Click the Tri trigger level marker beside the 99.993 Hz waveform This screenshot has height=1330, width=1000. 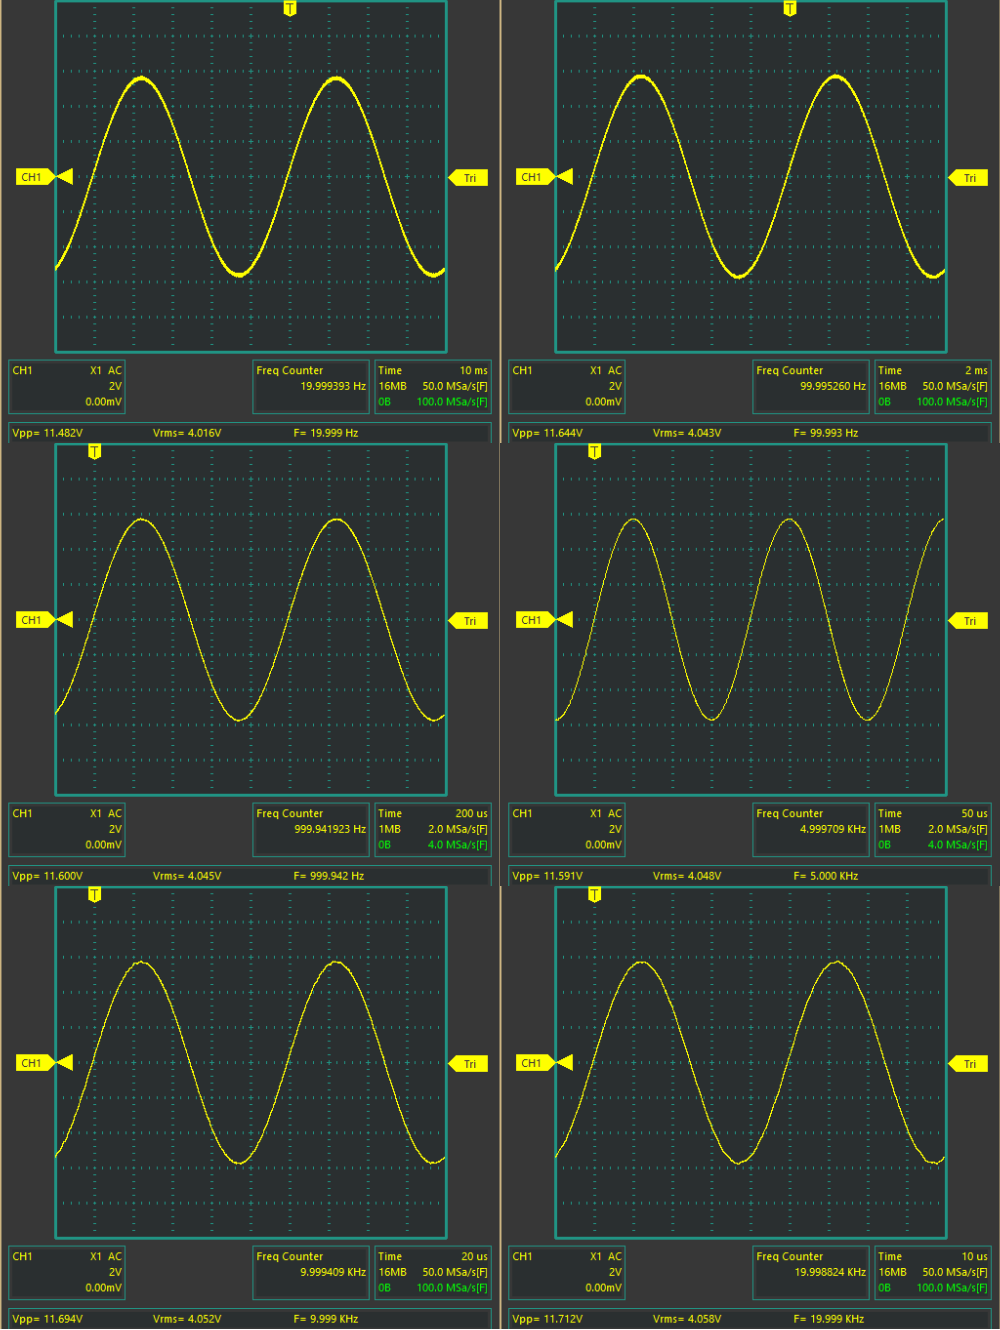(x=968, y=178)
